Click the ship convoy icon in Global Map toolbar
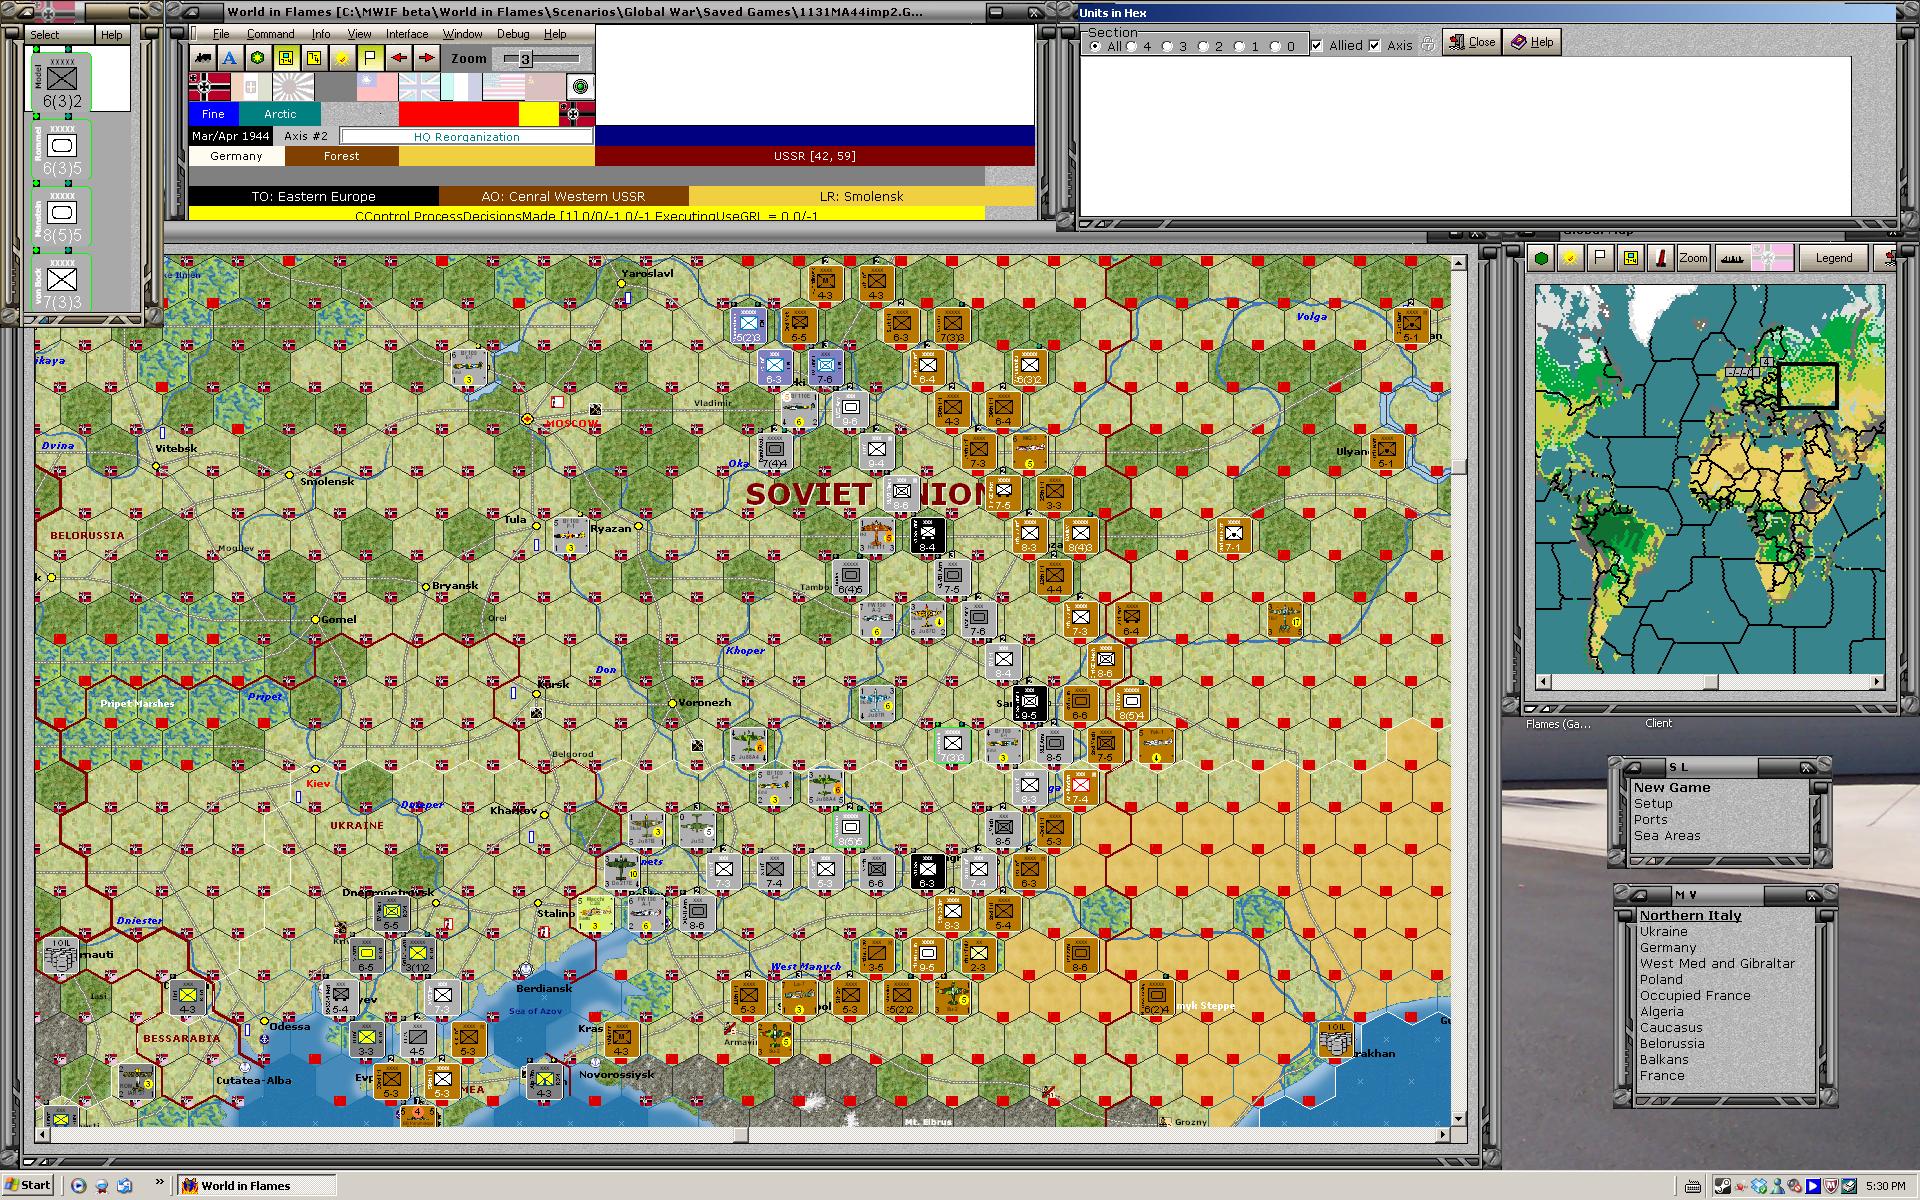1920x1200 pixels. click(x=1732, y=258)
